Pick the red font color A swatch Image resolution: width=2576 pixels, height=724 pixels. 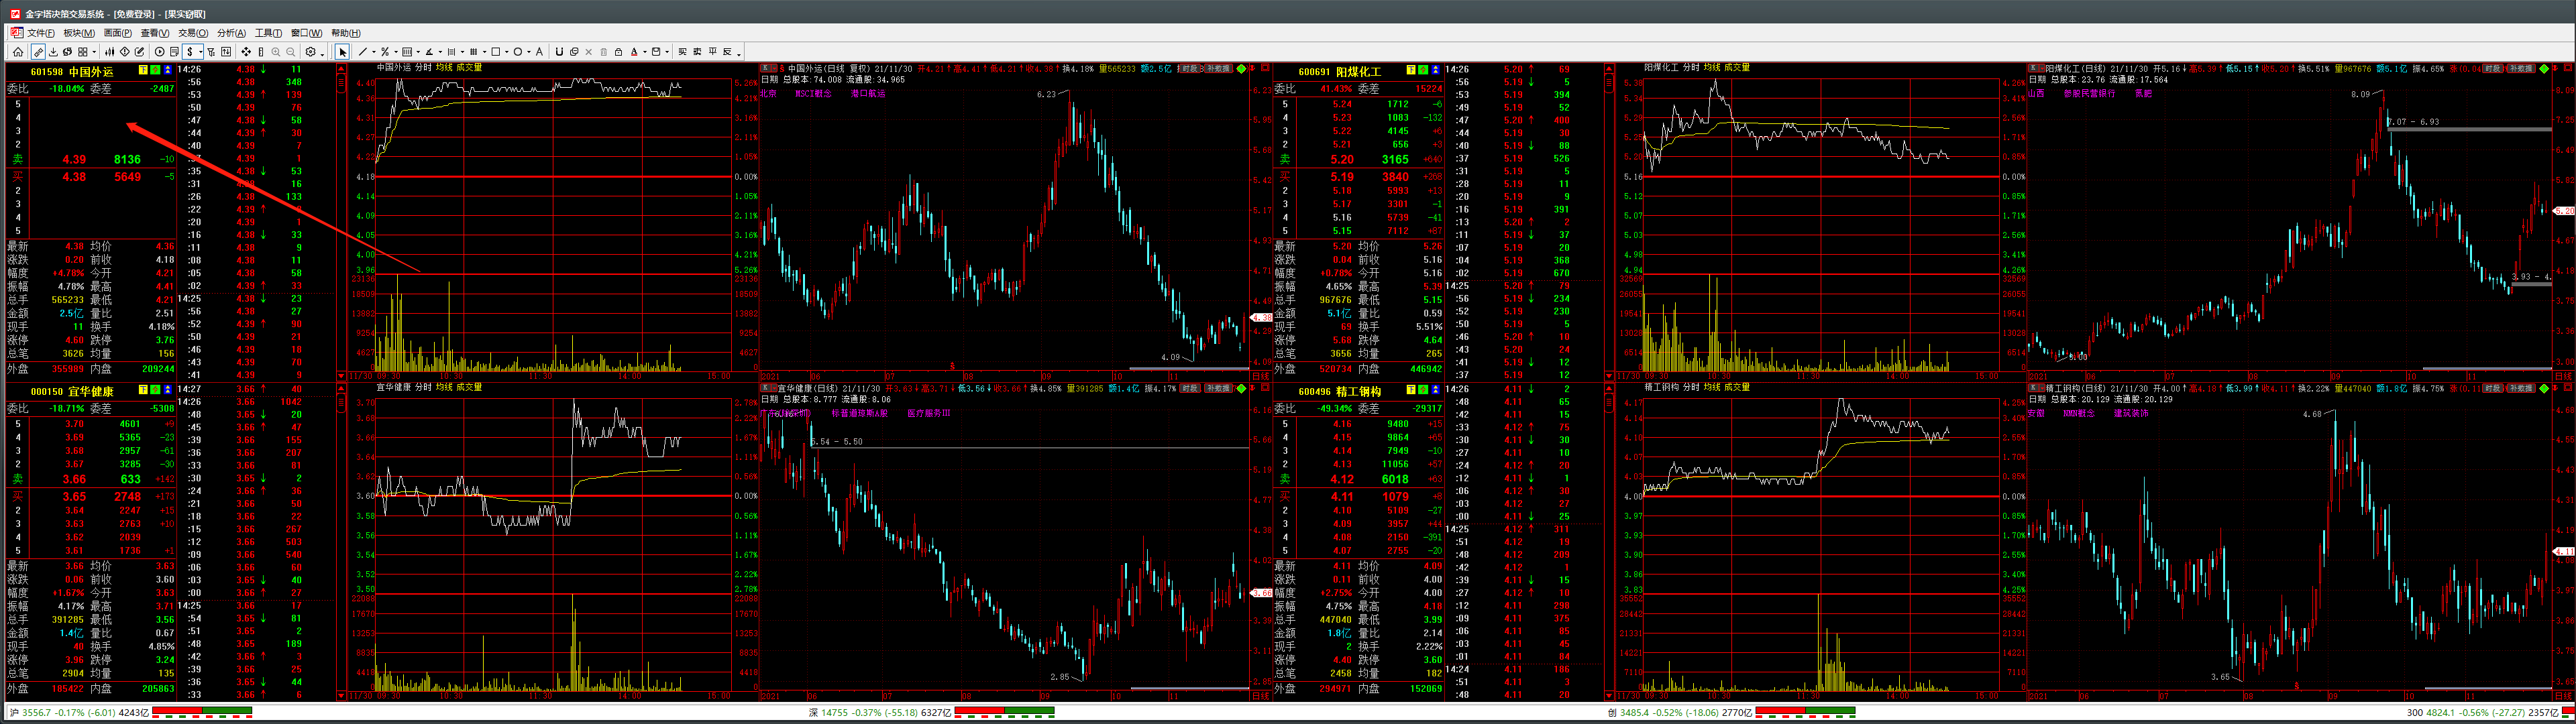[634, 52]
